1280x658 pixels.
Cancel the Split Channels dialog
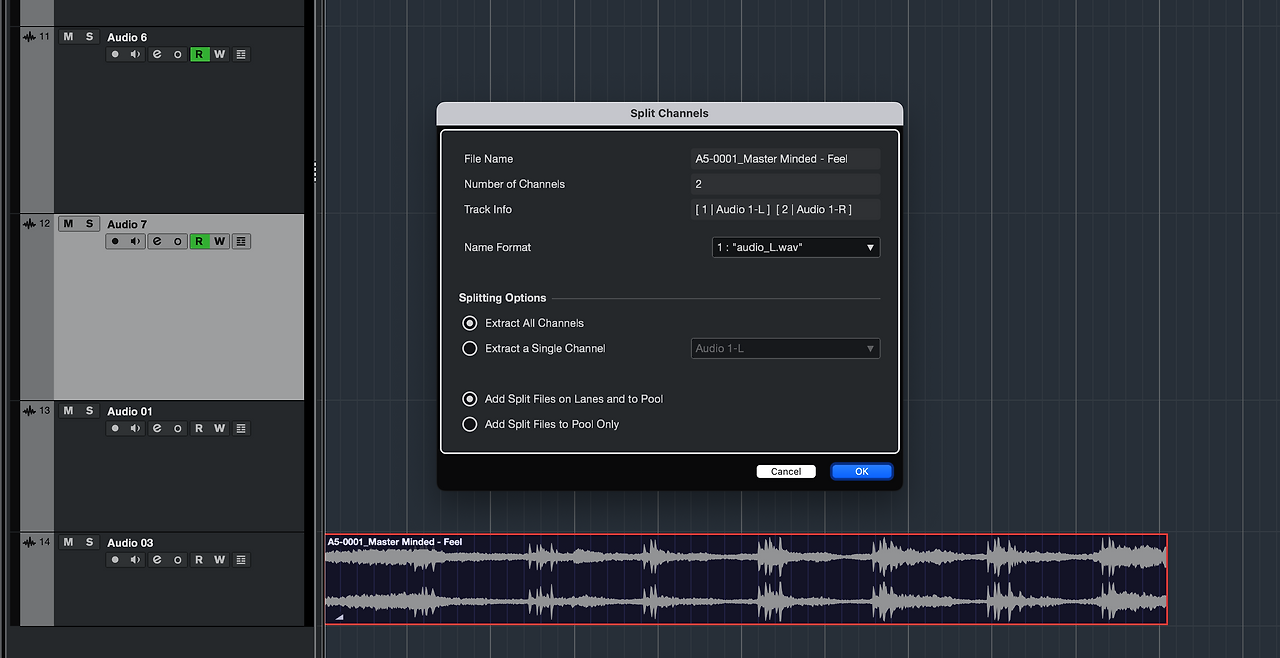coord(786,472)
